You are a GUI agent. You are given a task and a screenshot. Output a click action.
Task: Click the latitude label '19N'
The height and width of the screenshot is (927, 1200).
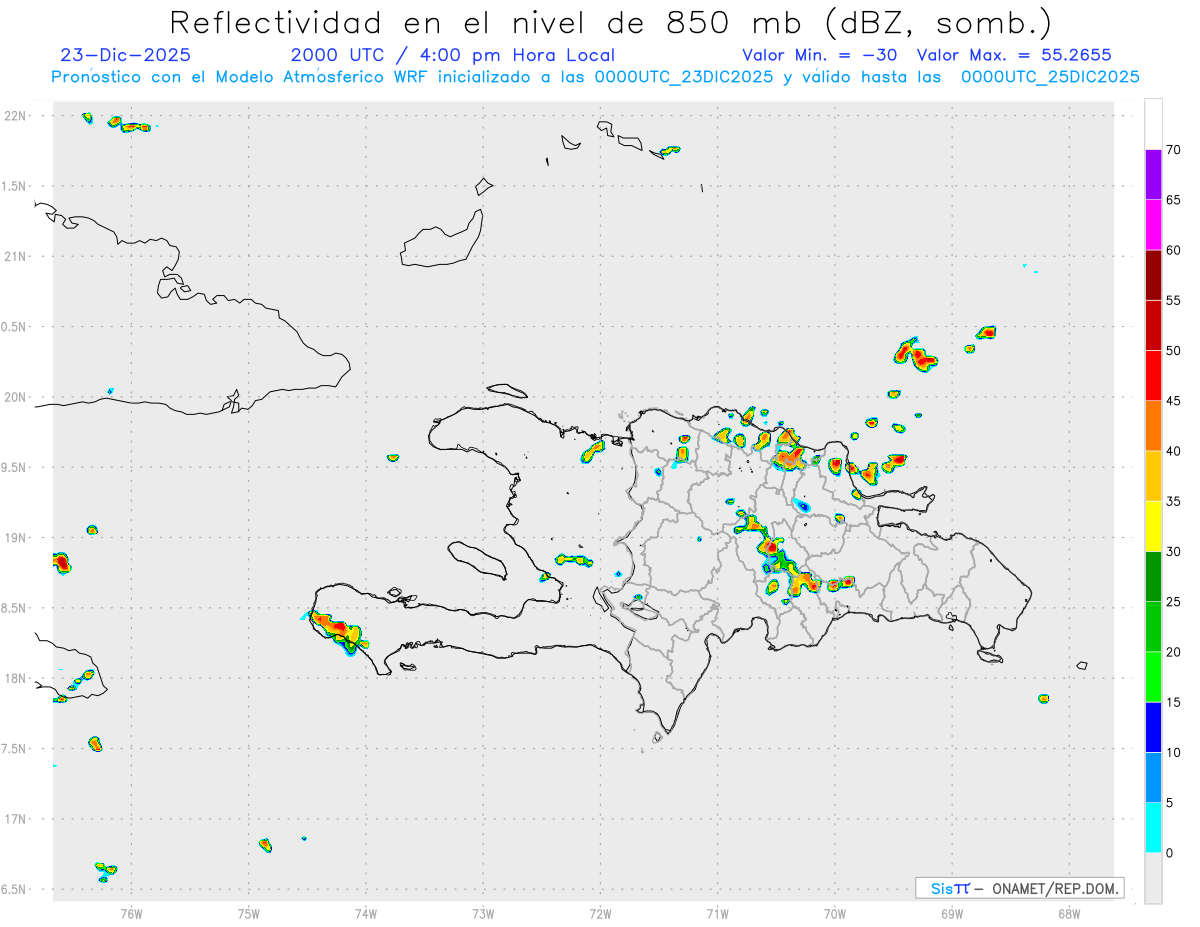[x=16, y=537]
